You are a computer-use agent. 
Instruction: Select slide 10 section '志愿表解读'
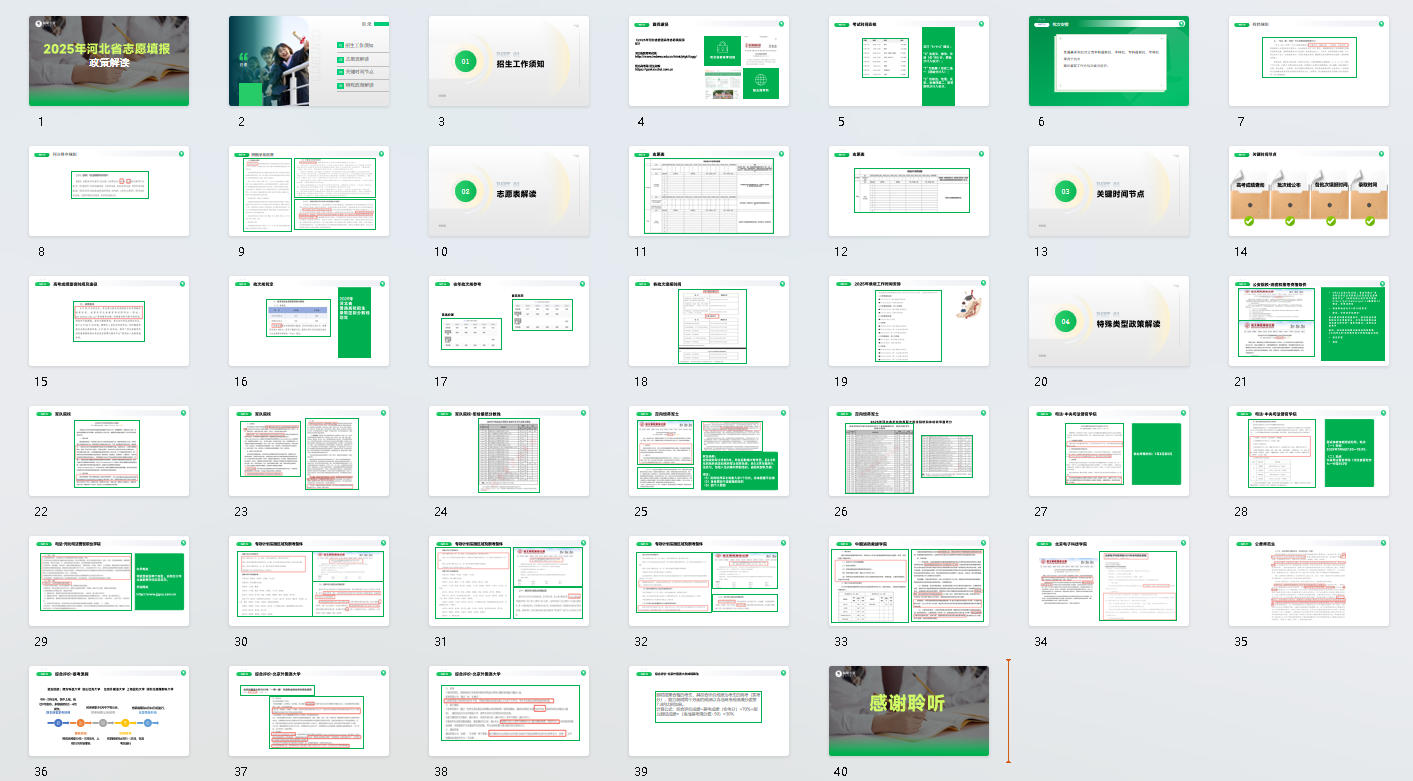pyautogui.click(x=508, y=191)
